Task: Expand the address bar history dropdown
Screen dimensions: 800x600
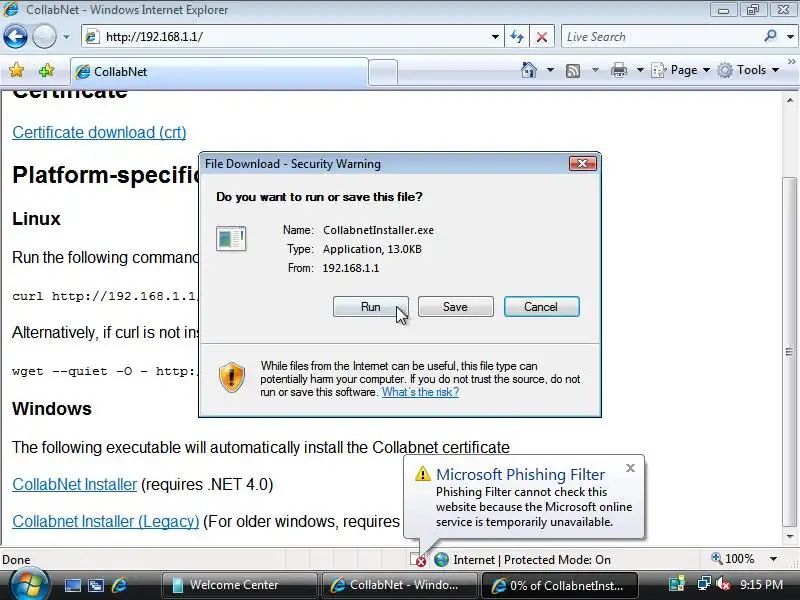Action: [495, 37]
